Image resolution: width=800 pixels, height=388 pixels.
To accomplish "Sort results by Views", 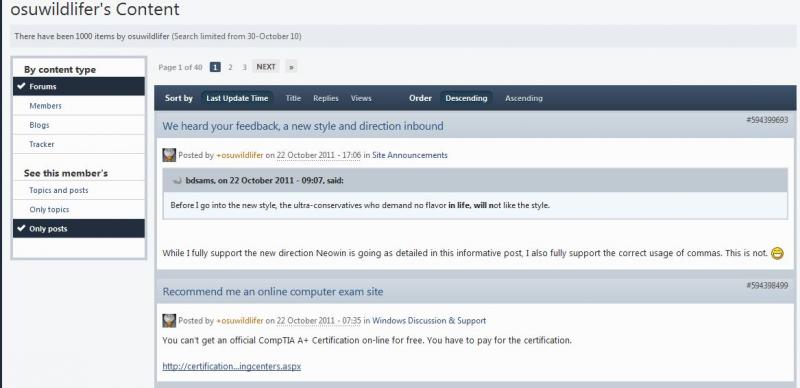I will pyautogui.click(x=361, y=99).
